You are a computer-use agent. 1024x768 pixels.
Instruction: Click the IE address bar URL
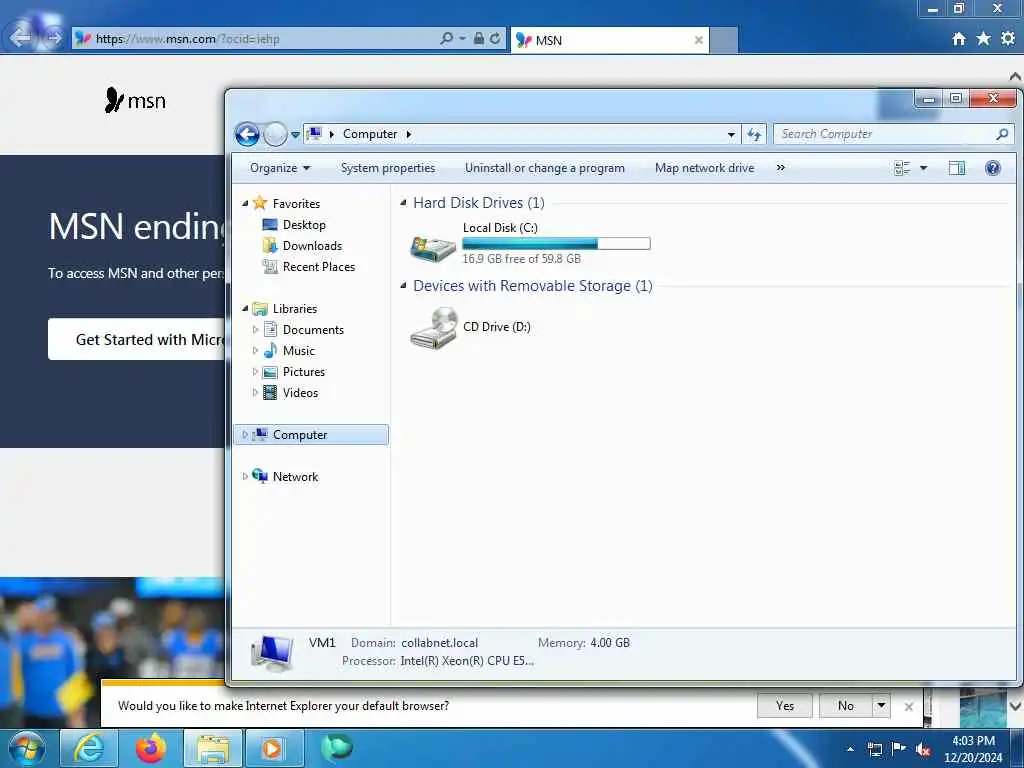[x=188, y=39]
